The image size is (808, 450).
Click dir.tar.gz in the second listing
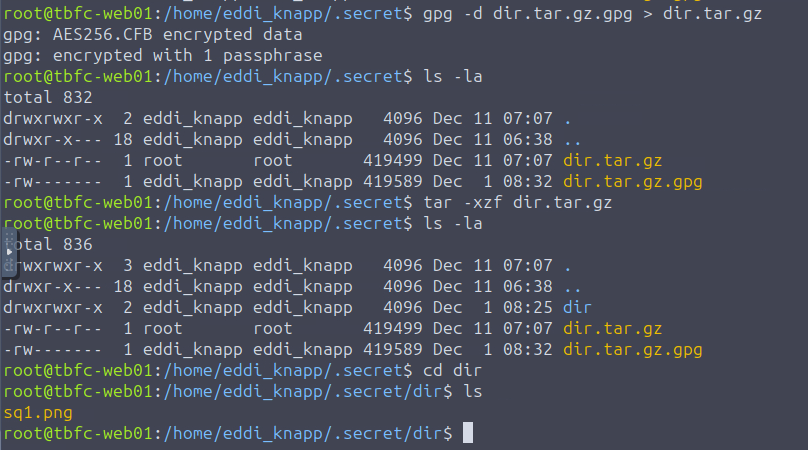[612, 328]
